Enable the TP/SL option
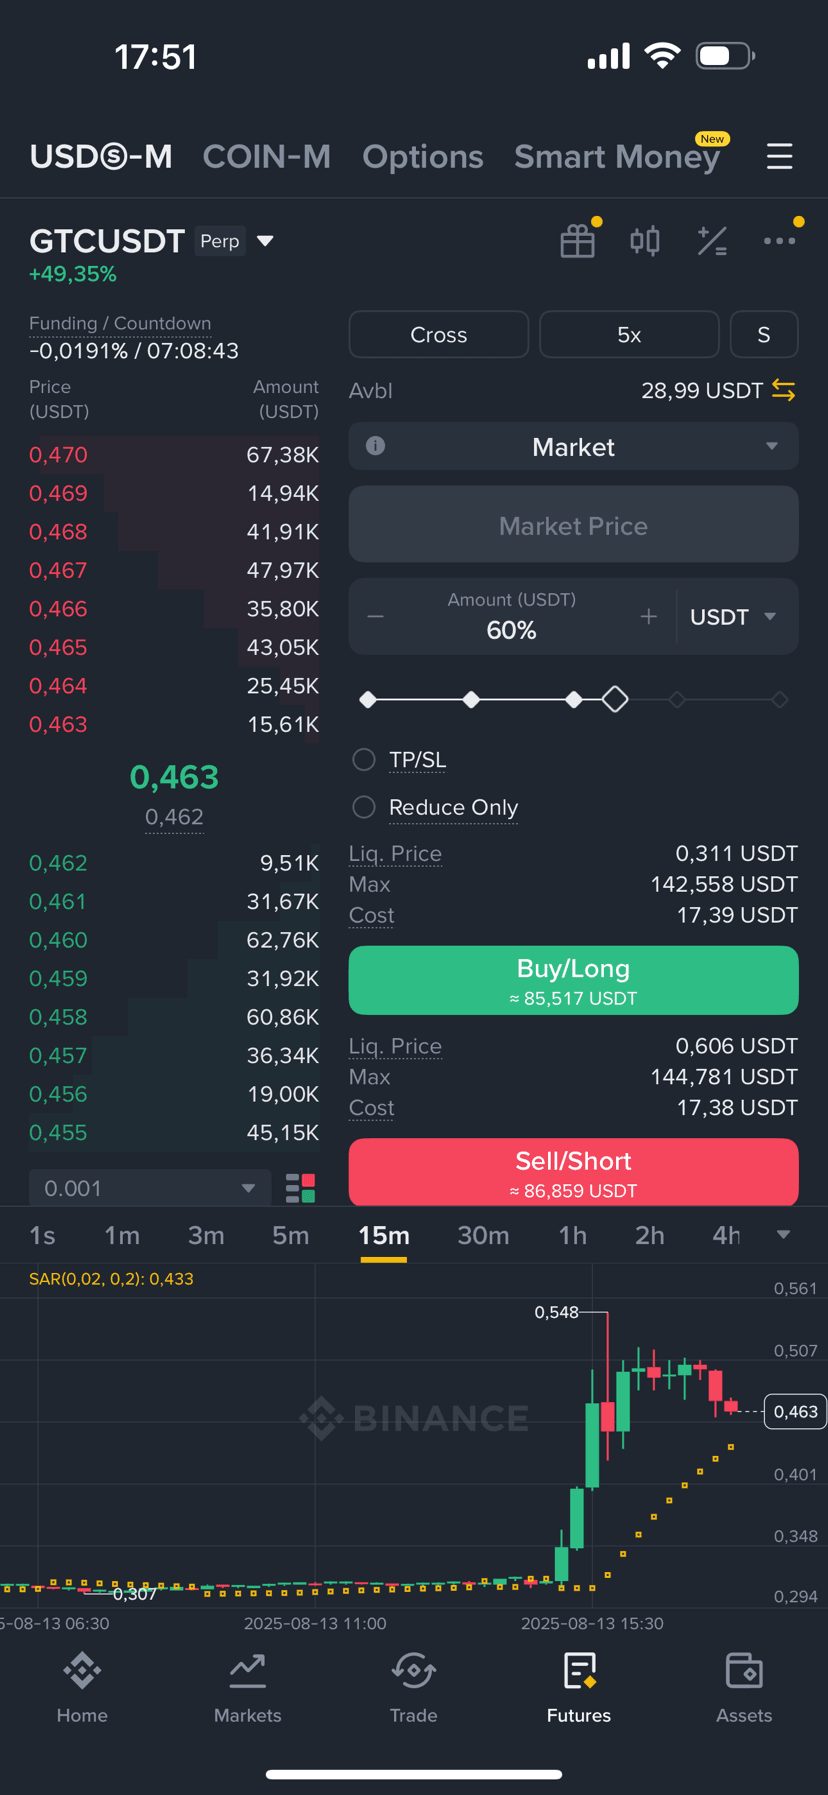 pyautogui.click(x=364, y=760)
